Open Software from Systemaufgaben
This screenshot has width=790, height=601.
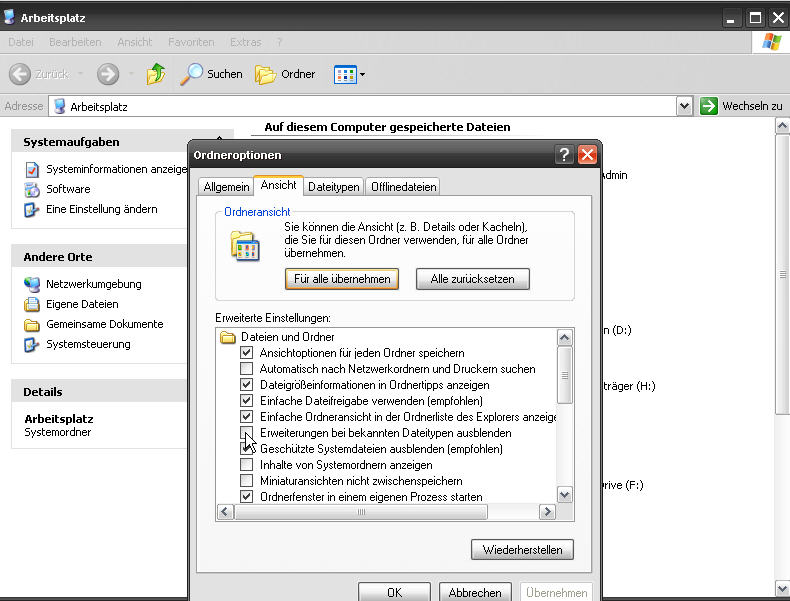tap(67, 189)
